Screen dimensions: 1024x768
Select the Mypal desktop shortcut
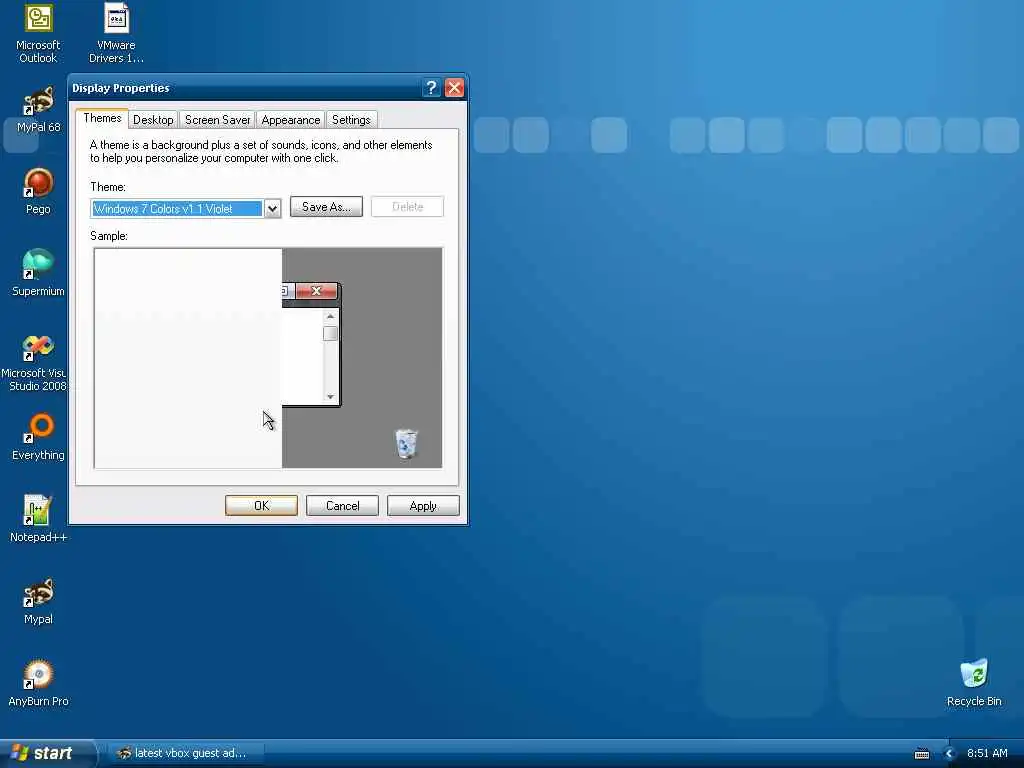[39, 601]
